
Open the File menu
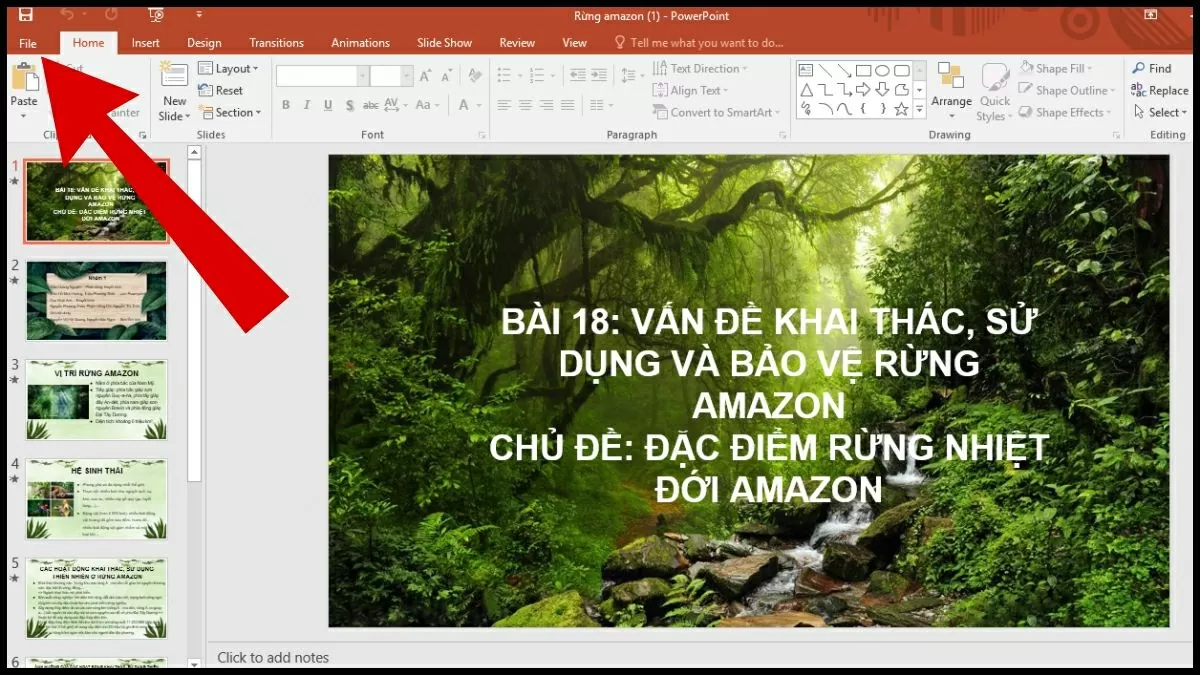point(28,42)
